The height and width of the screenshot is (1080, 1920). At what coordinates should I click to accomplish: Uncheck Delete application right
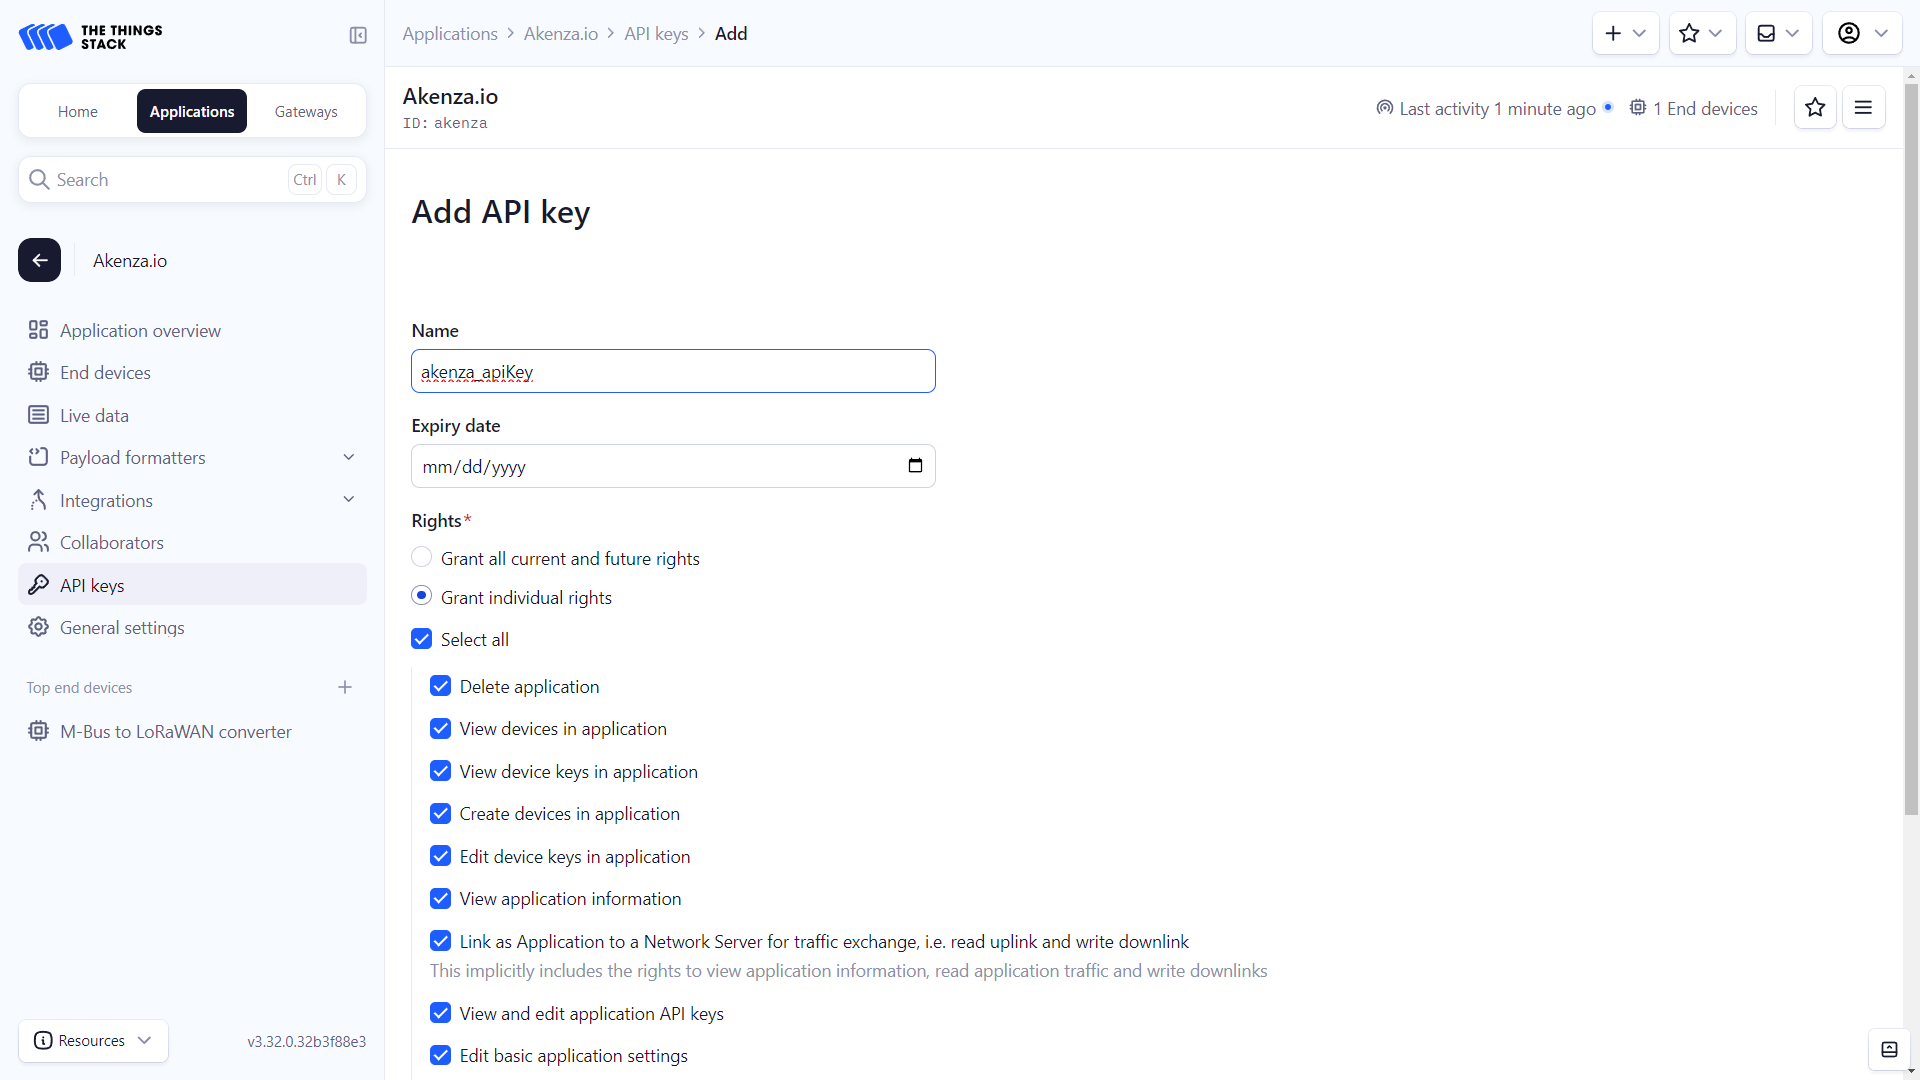[440, 686]
